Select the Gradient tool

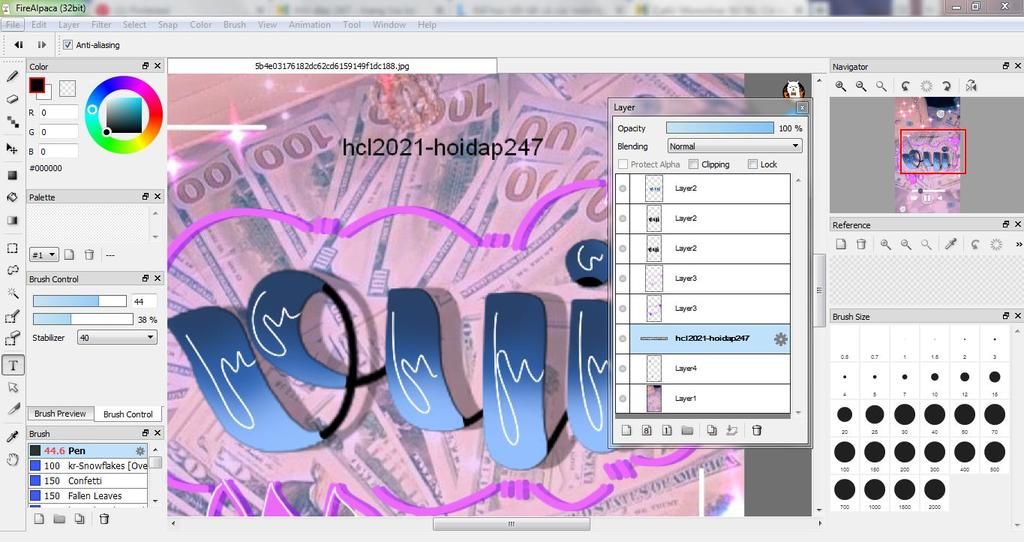[12, 220]
